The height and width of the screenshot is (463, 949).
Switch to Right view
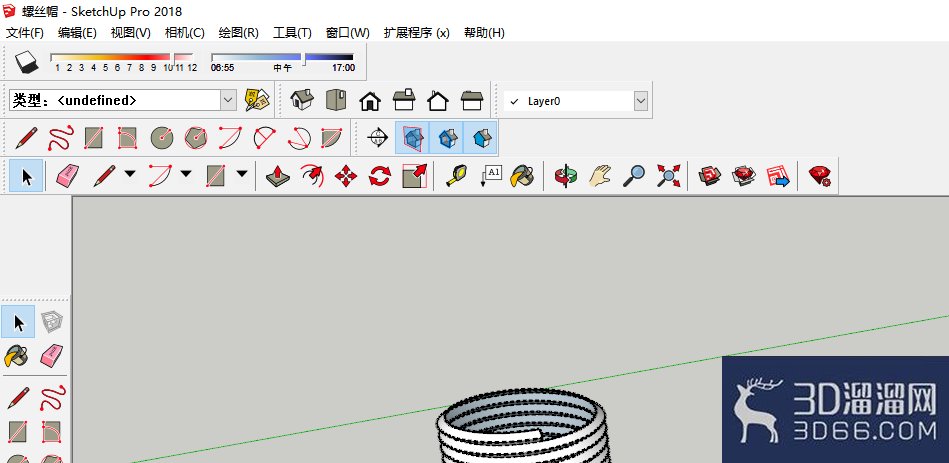click(x=404, y=100)
